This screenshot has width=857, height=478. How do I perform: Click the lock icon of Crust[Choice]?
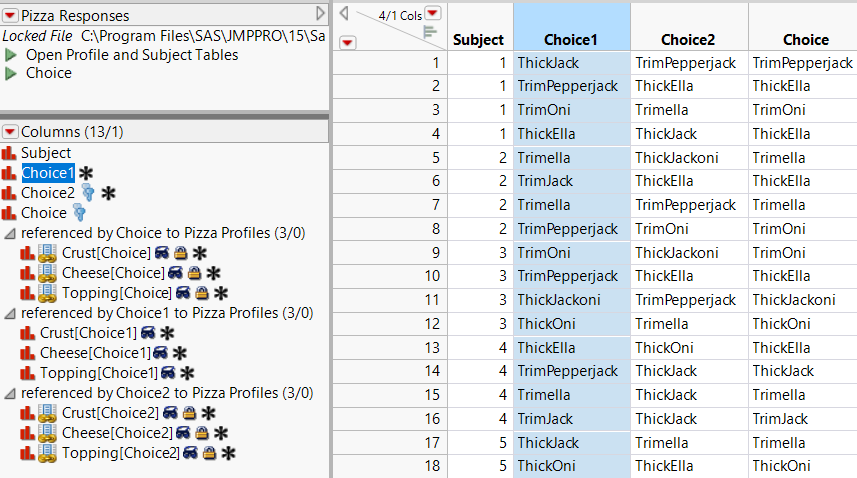[x=181, y=253]
